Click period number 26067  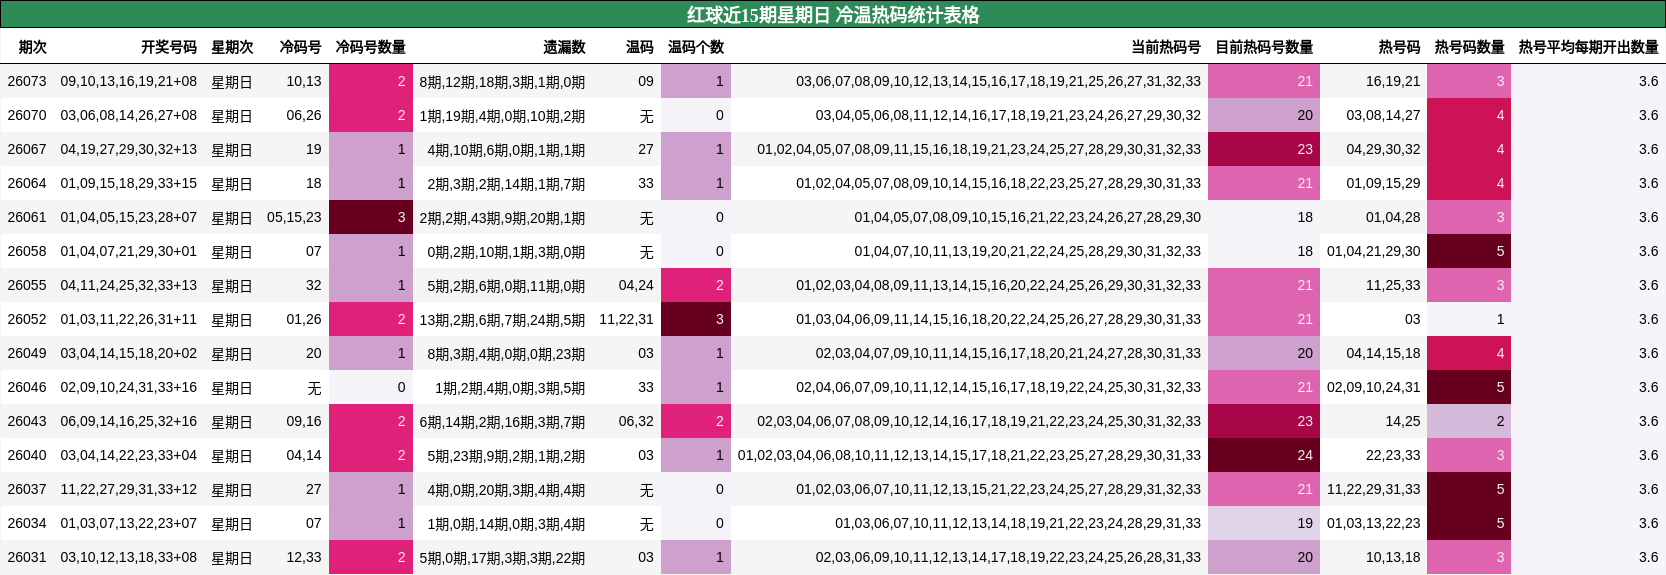[x=27, y=149]
